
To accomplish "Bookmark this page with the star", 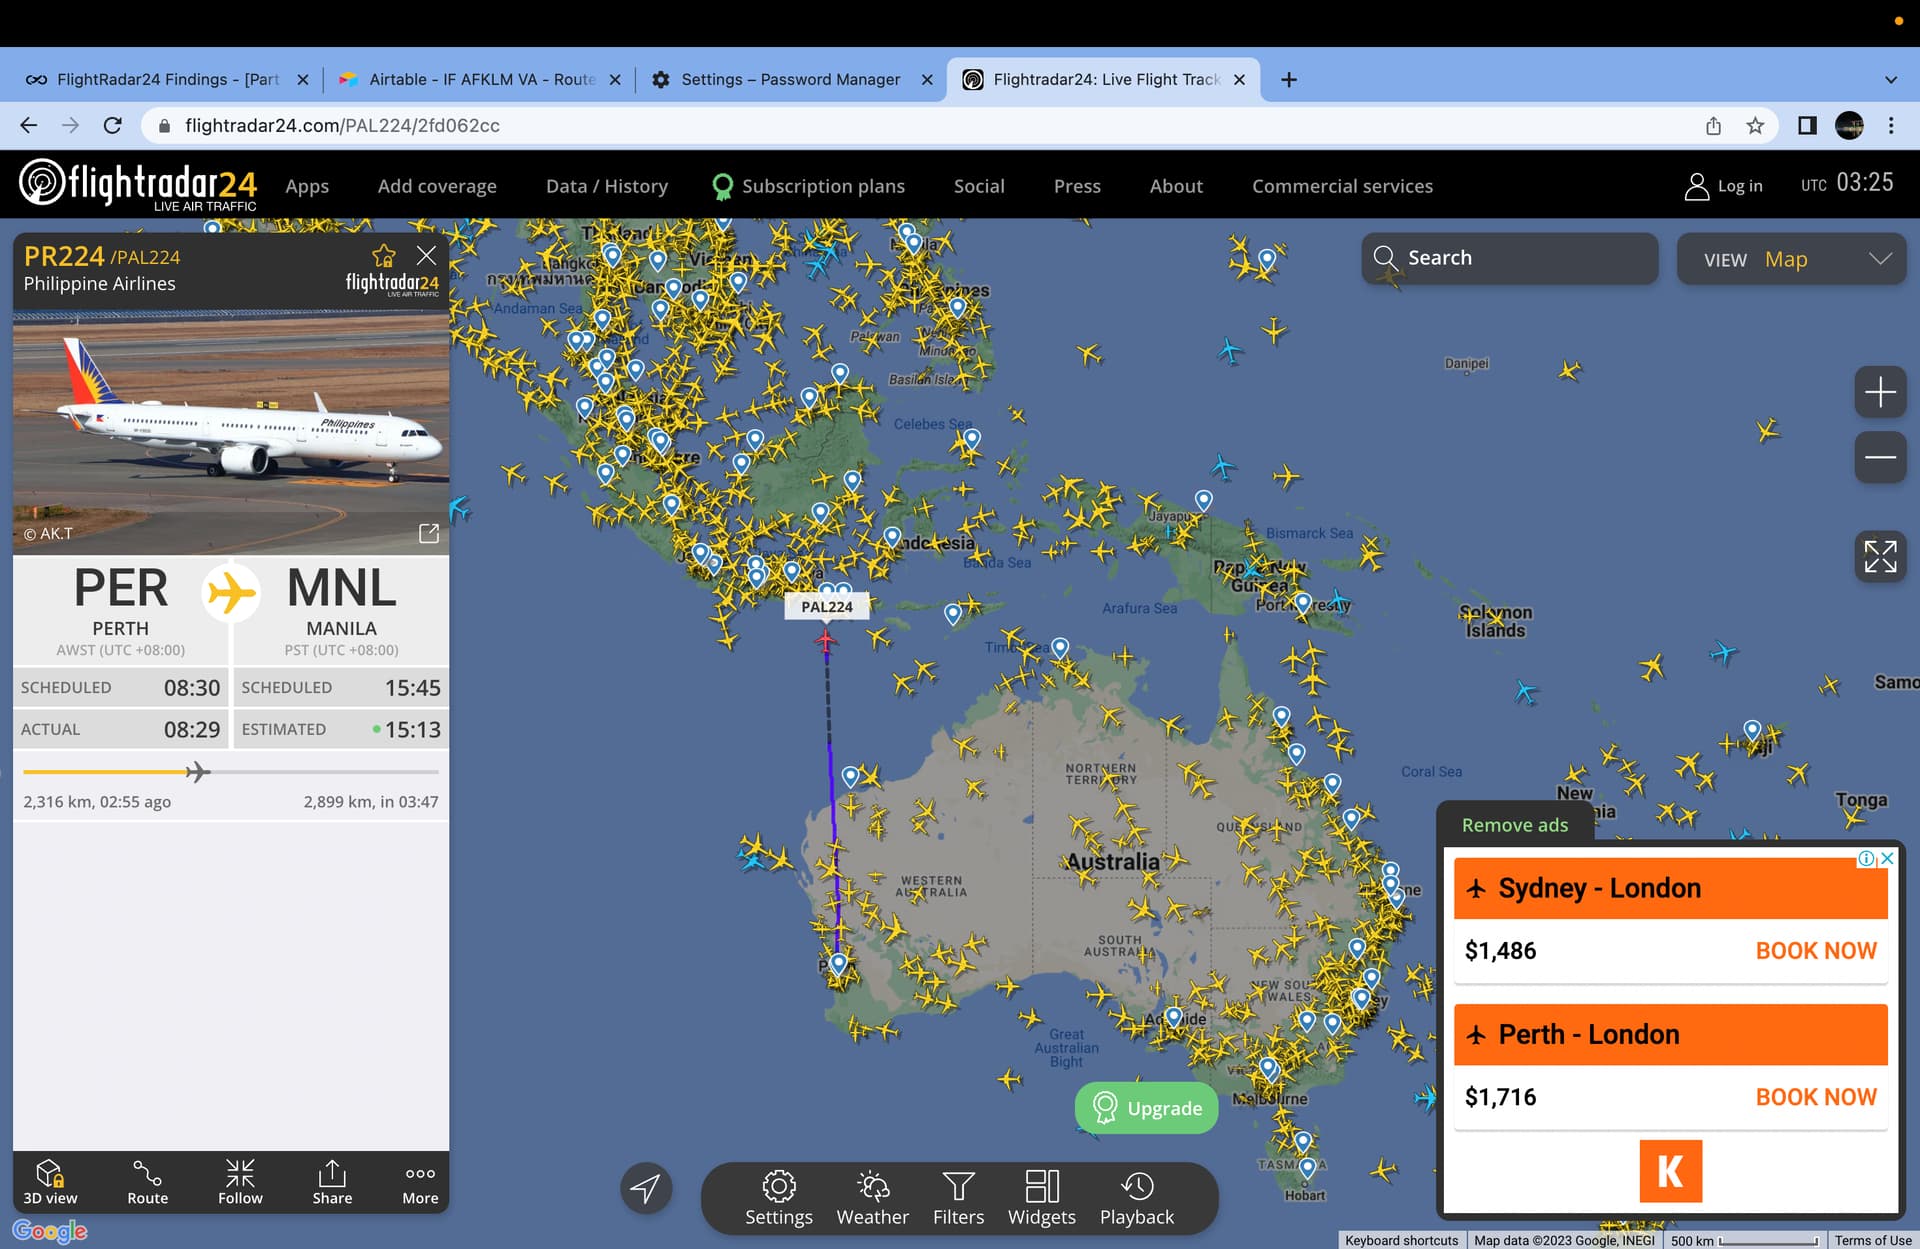I will pyautogui.click(x=1755, y=125).
